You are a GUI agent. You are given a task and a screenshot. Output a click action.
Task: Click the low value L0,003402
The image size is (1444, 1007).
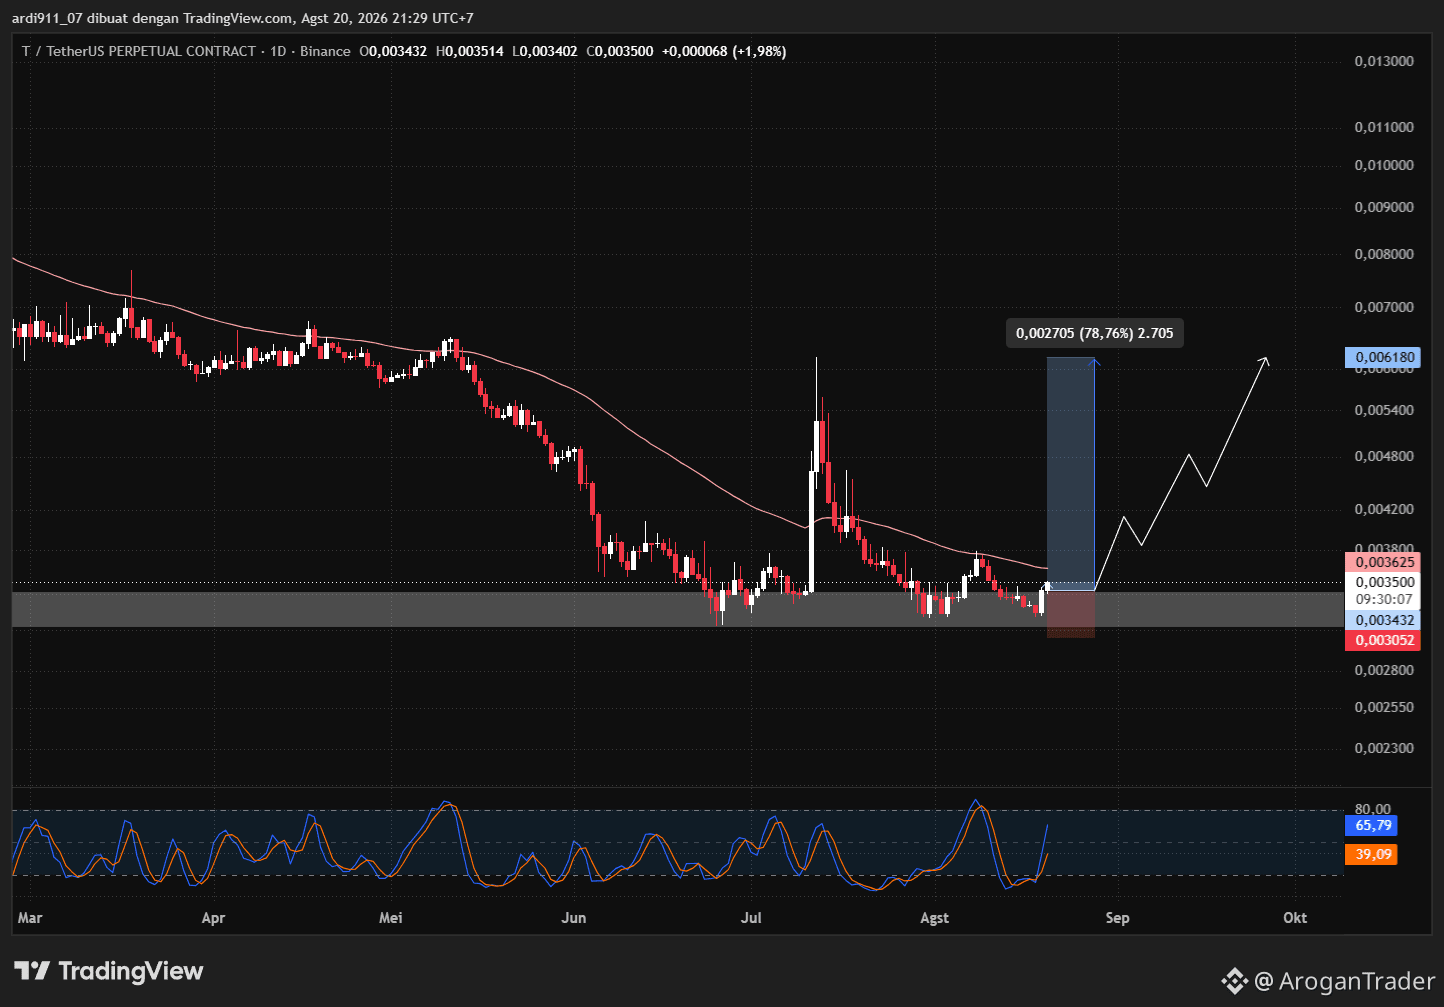(x=545, y=51)
